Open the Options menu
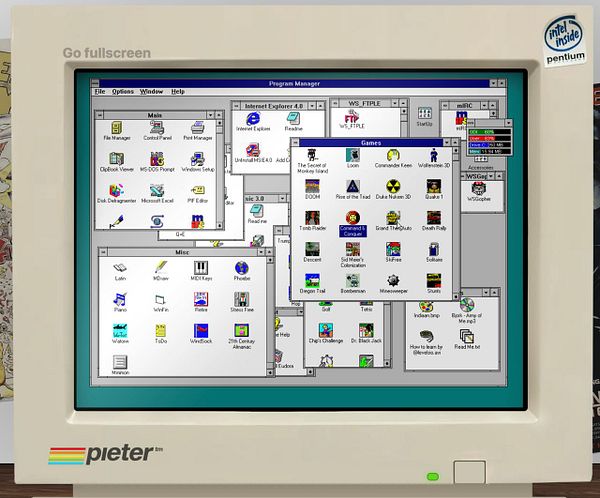This screenshot has width=600, height=498. click(123, 91)
